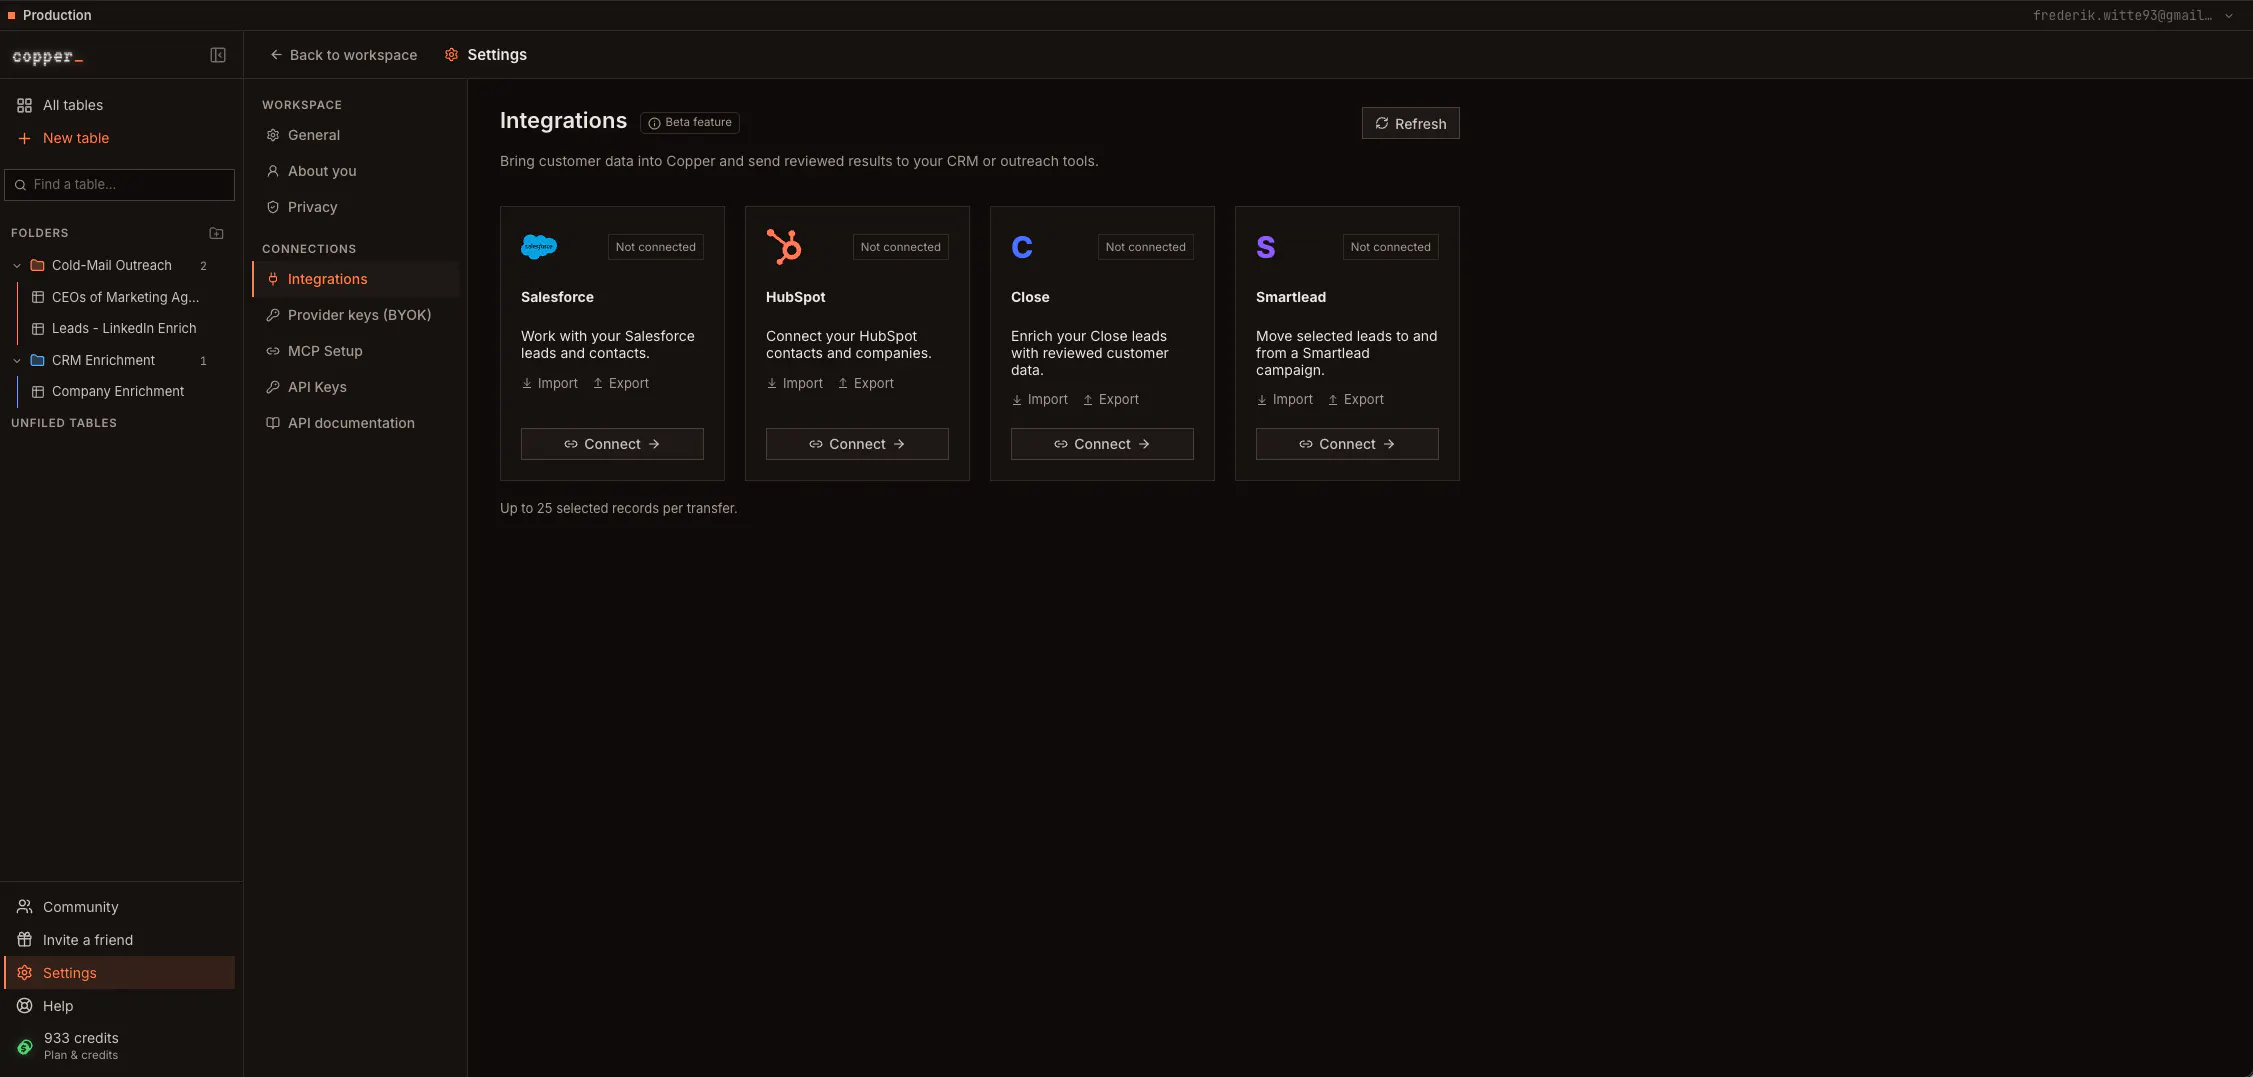Click the plus icon for New table
The width and height of the screenshot is (2253, 1077).
pyautogui.click(x=25, y=138)
